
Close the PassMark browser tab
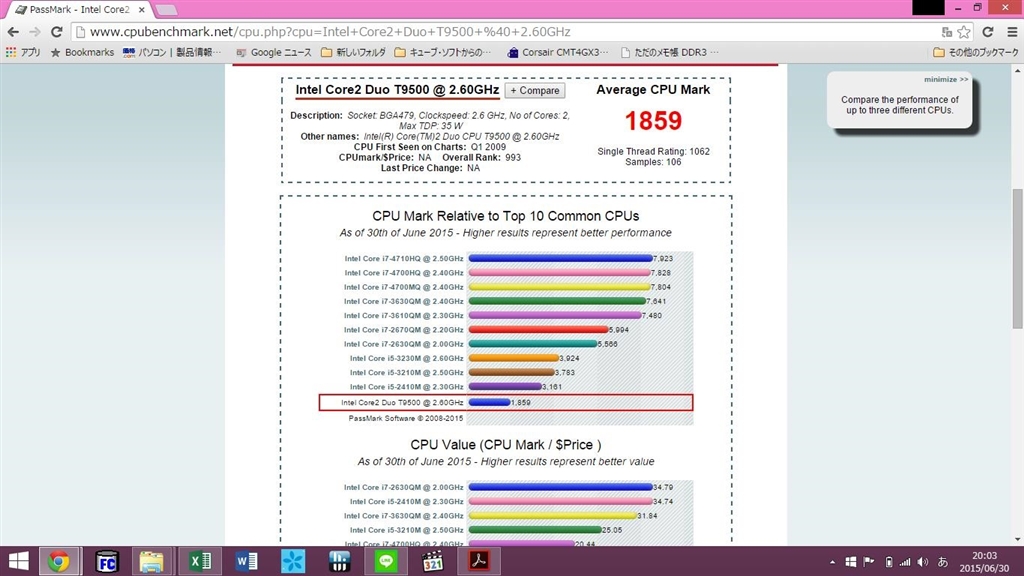coord(142,10)
